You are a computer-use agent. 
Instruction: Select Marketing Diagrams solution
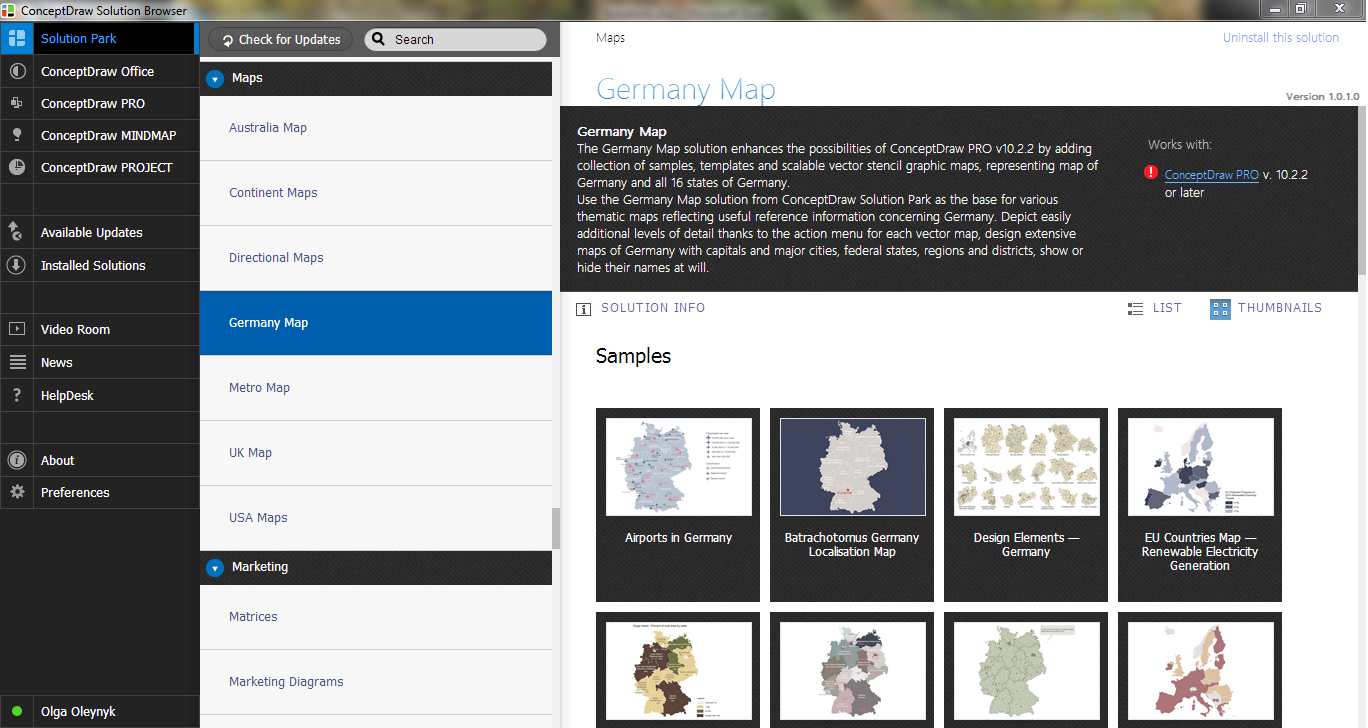376,682
